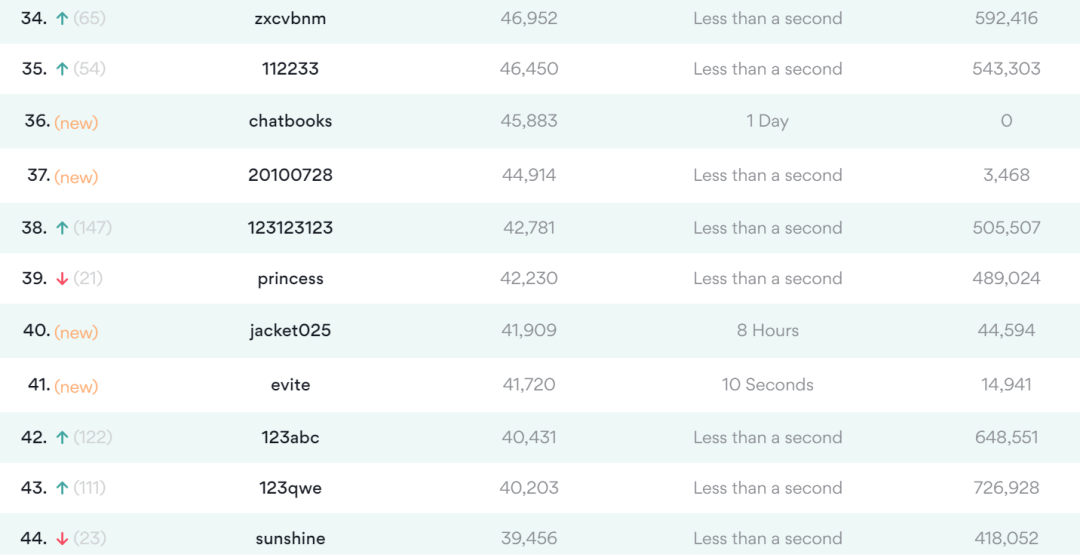
Task: Click the 1 Day crack time
Action: pyautogui.click(x=767, y=121)
